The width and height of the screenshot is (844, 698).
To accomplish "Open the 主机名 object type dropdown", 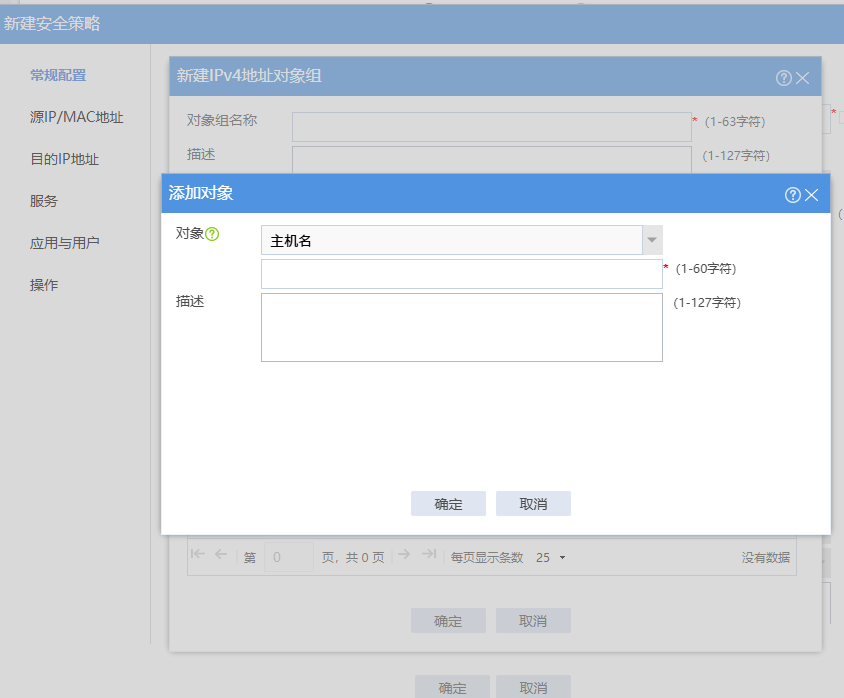I will pyautogui.click(x=652, y=240).
